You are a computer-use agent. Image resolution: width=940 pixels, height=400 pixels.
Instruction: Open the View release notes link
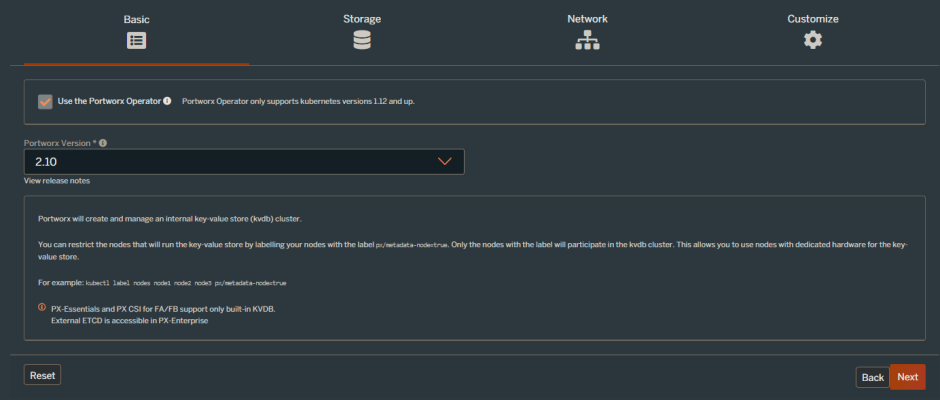[57, 181]
